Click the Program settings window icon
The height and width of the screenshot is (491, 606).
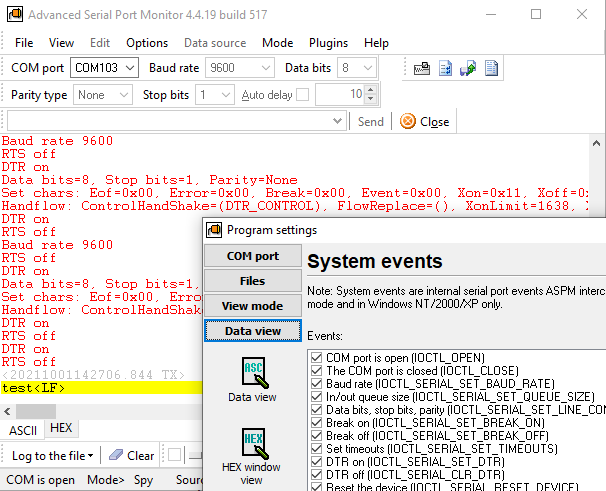click(x=214, y=230)
